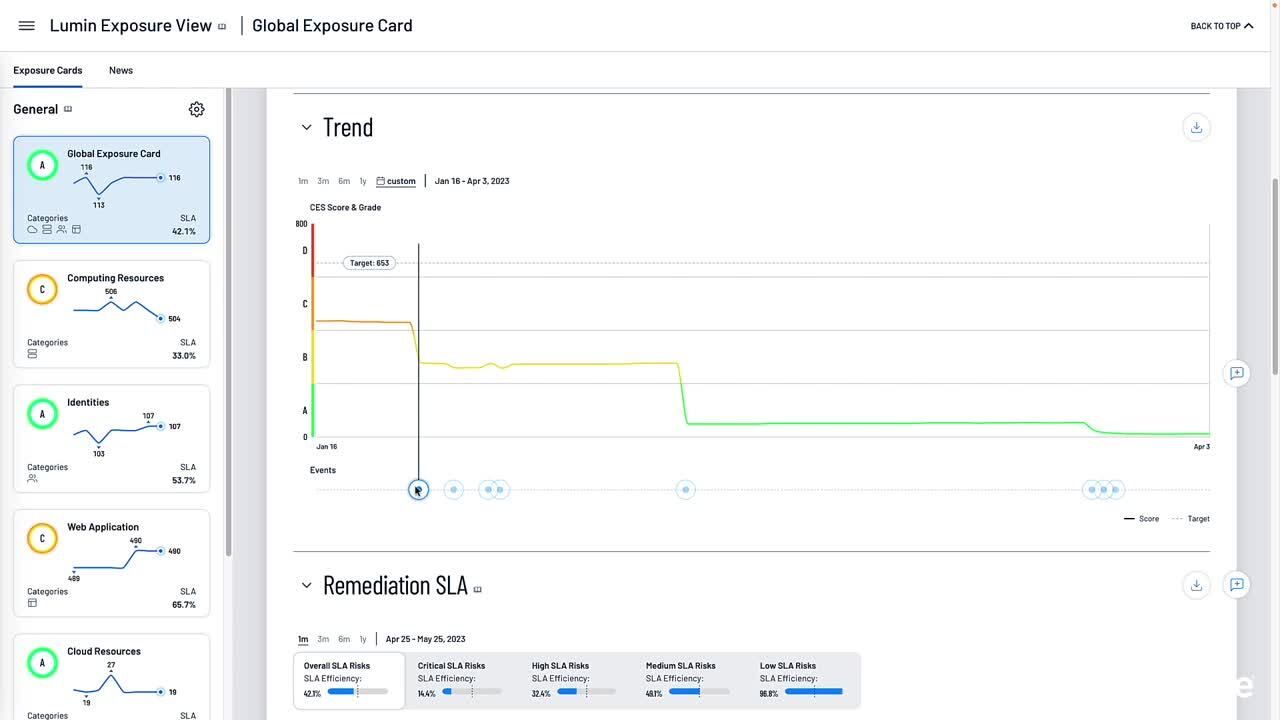Download the Remediation SLA section
The width and height of the screenshot is (1280, 720).
tap(1196, 585)
